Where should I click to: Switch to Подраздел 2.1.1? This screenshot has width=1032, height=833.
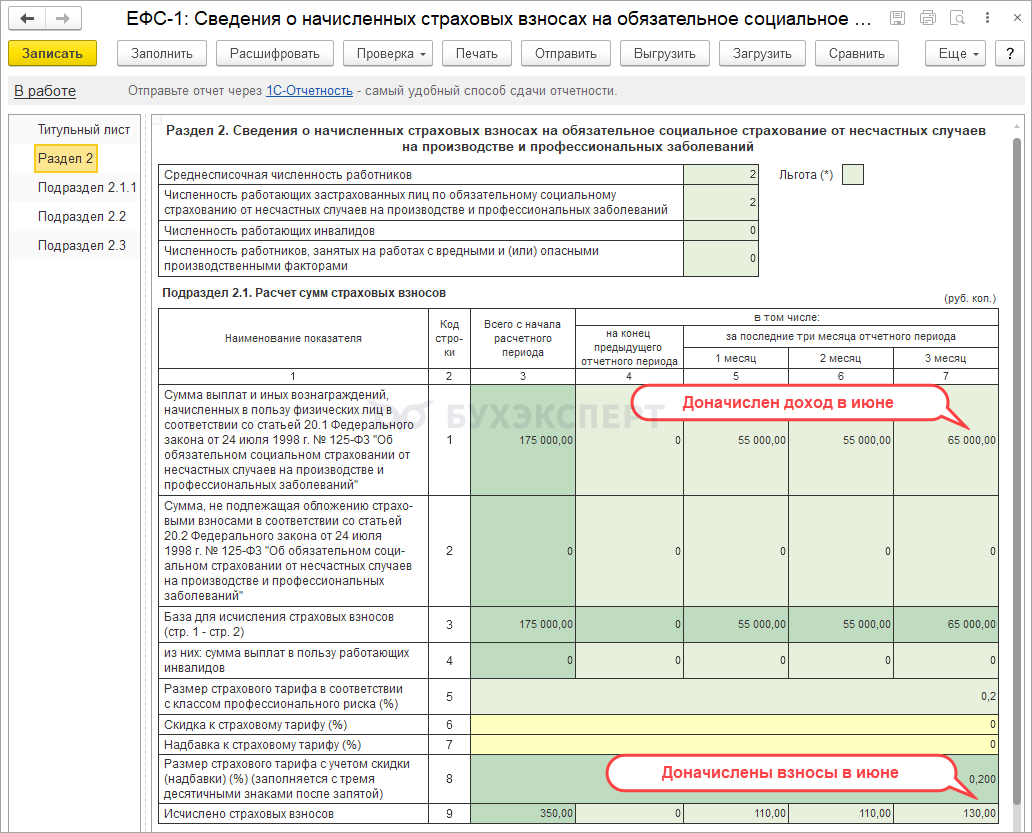click(x=87, y=188)
